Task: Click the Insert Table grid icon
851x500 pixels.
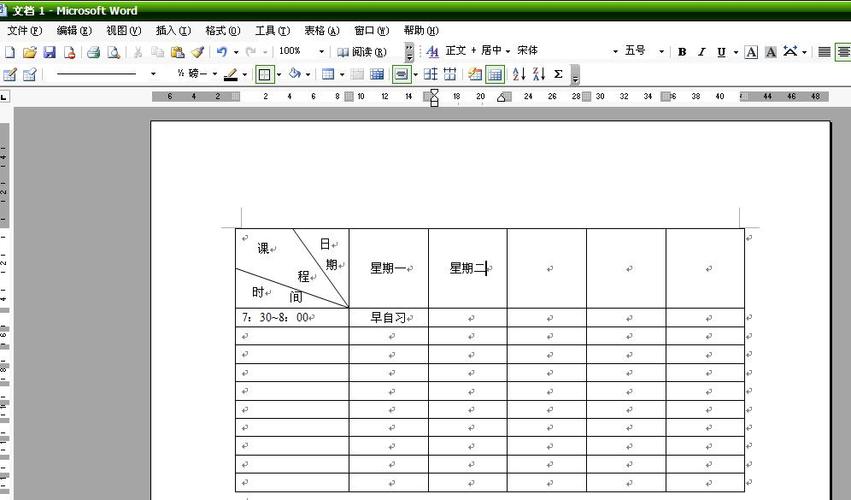Action: [328, 74]
